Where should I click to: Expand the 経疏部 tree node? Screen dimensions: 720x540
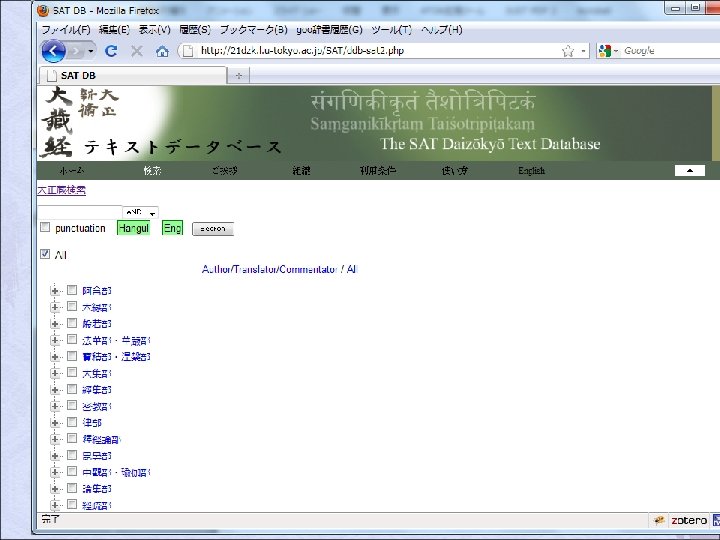[55, 505]
